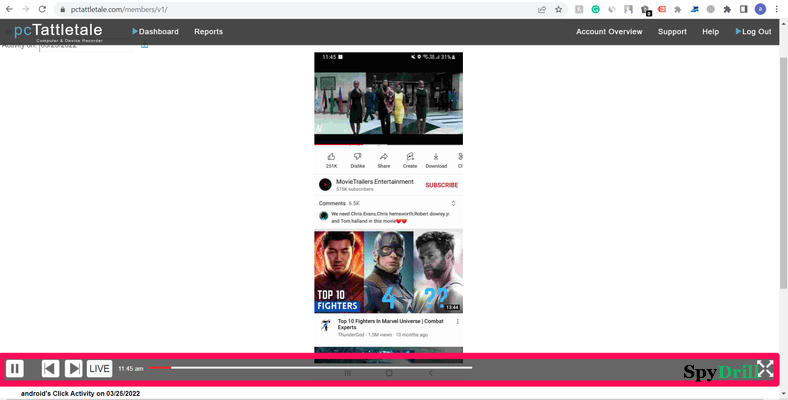
Task: Click the Chrome profile avatar
Action: click(x=760, y=9)
